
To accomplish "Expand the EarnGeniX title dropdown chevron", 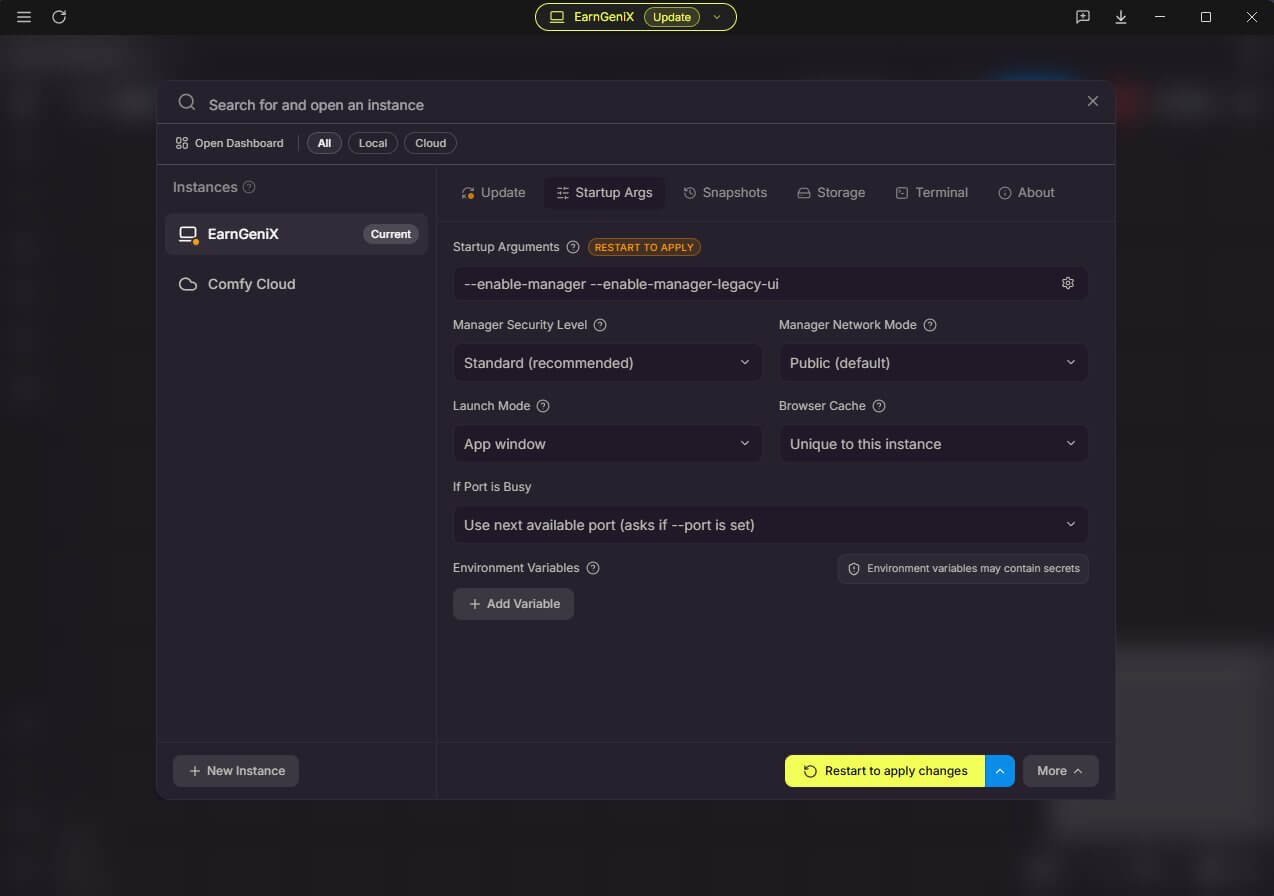I will (x=717, y=17).
